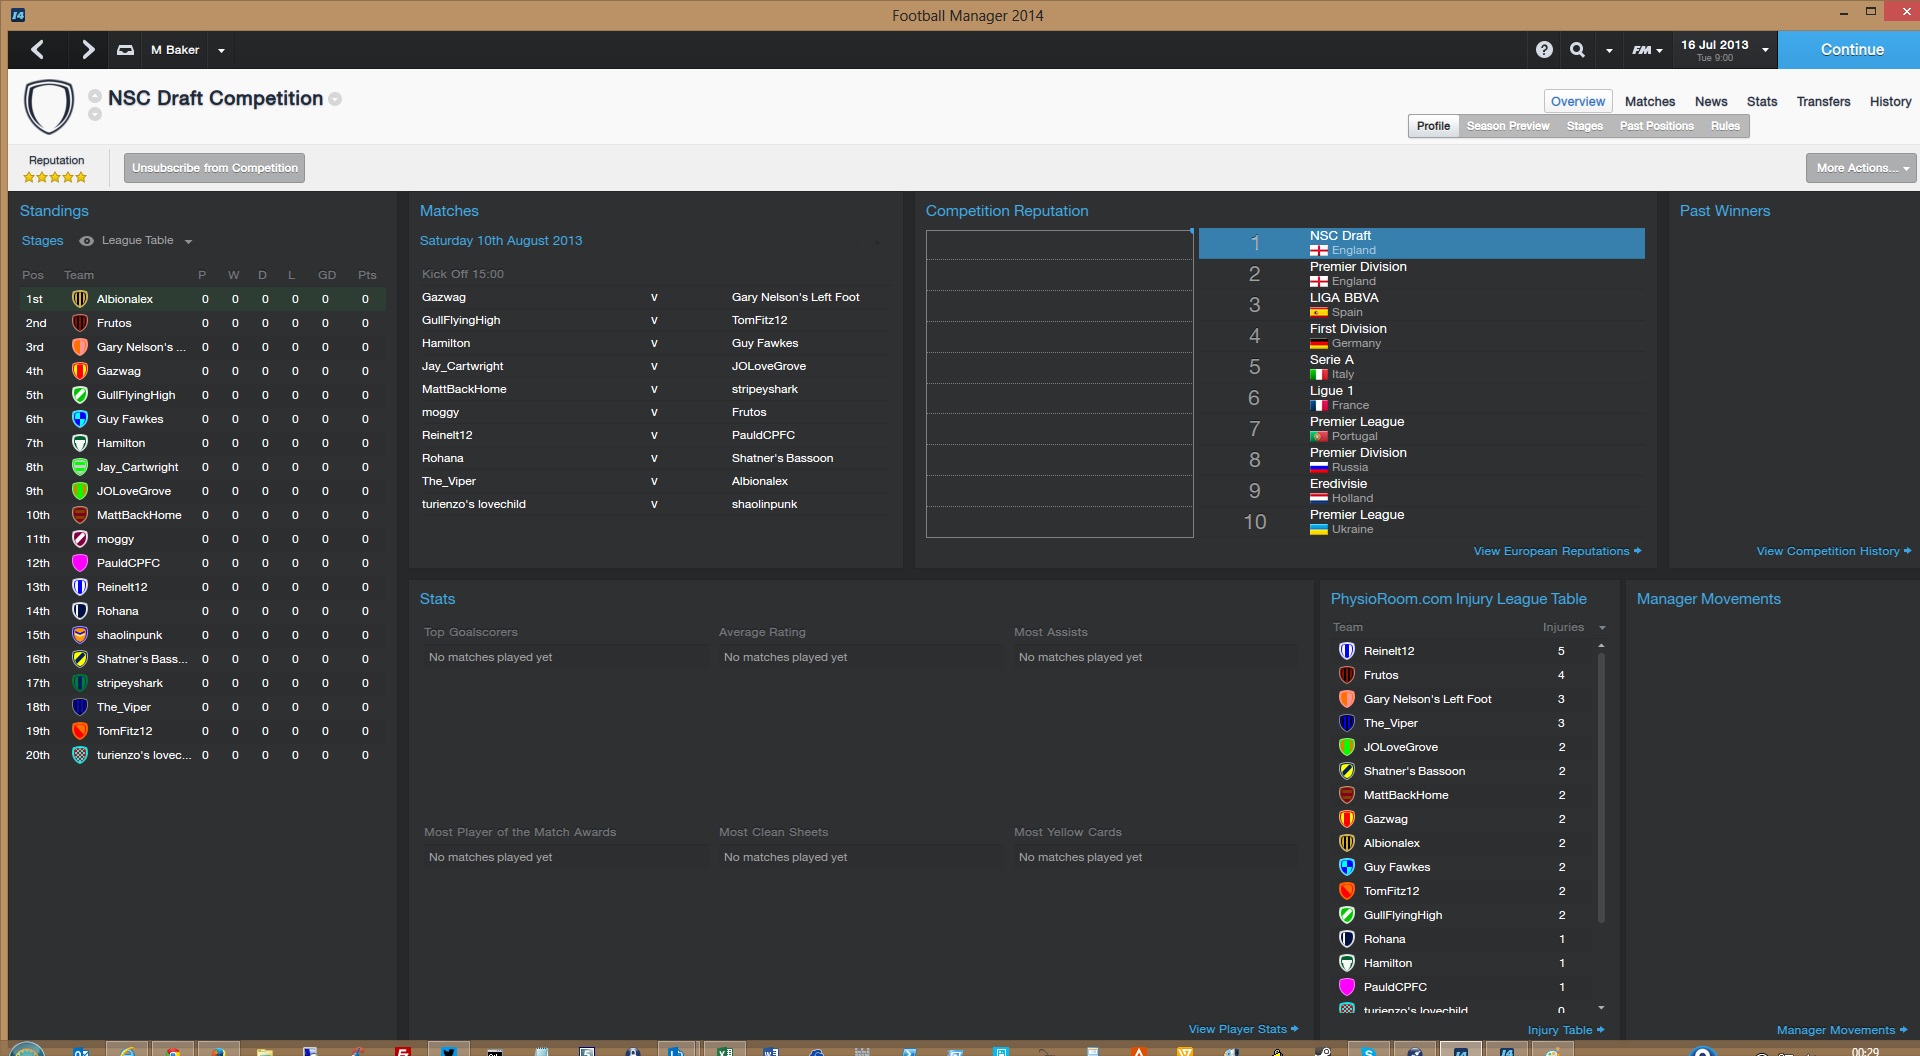Click moggy club badge in standings
This screenshot has height=1056, width=1920.
(80, 539)
